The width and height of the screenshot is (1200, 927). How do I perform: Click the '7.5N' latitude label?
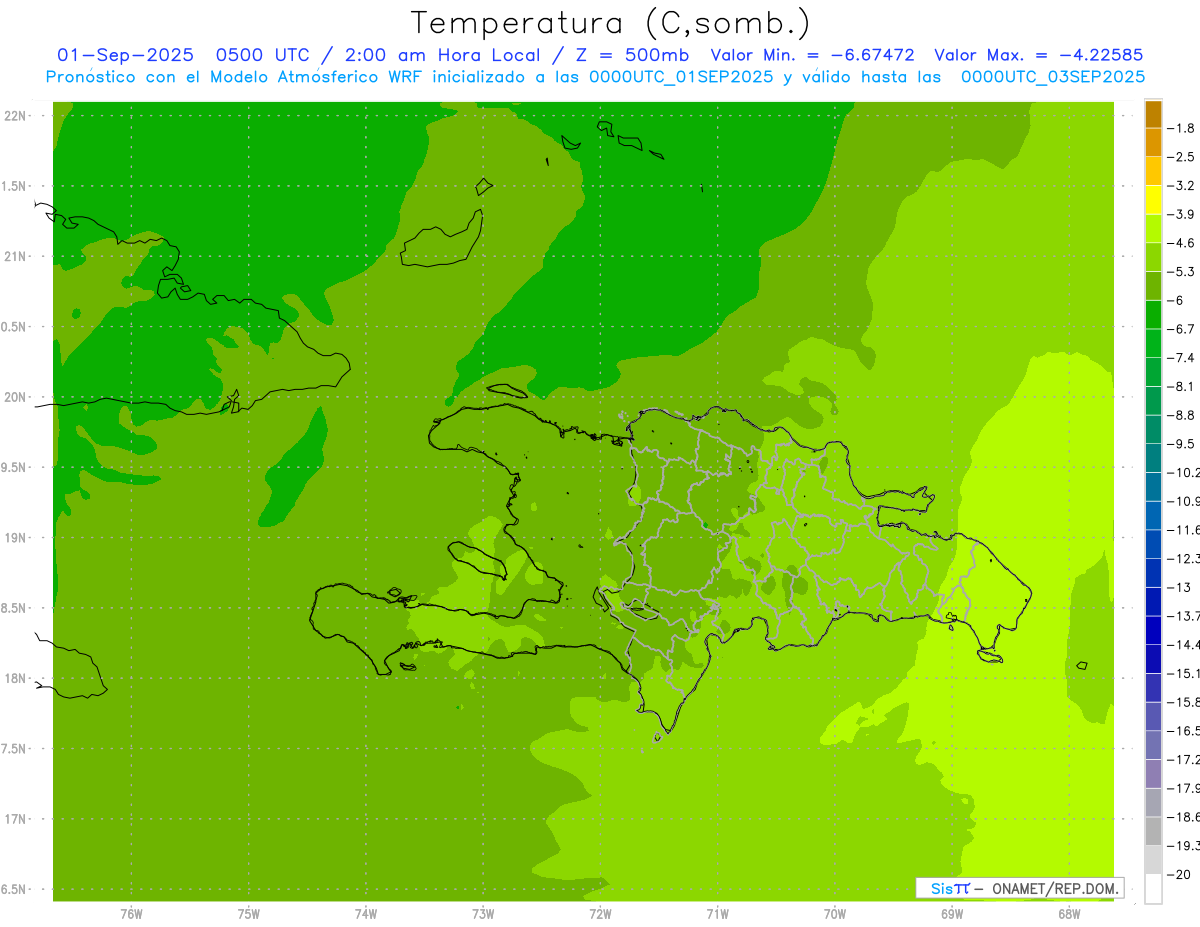pyautogui.click(x=15, y=748)
